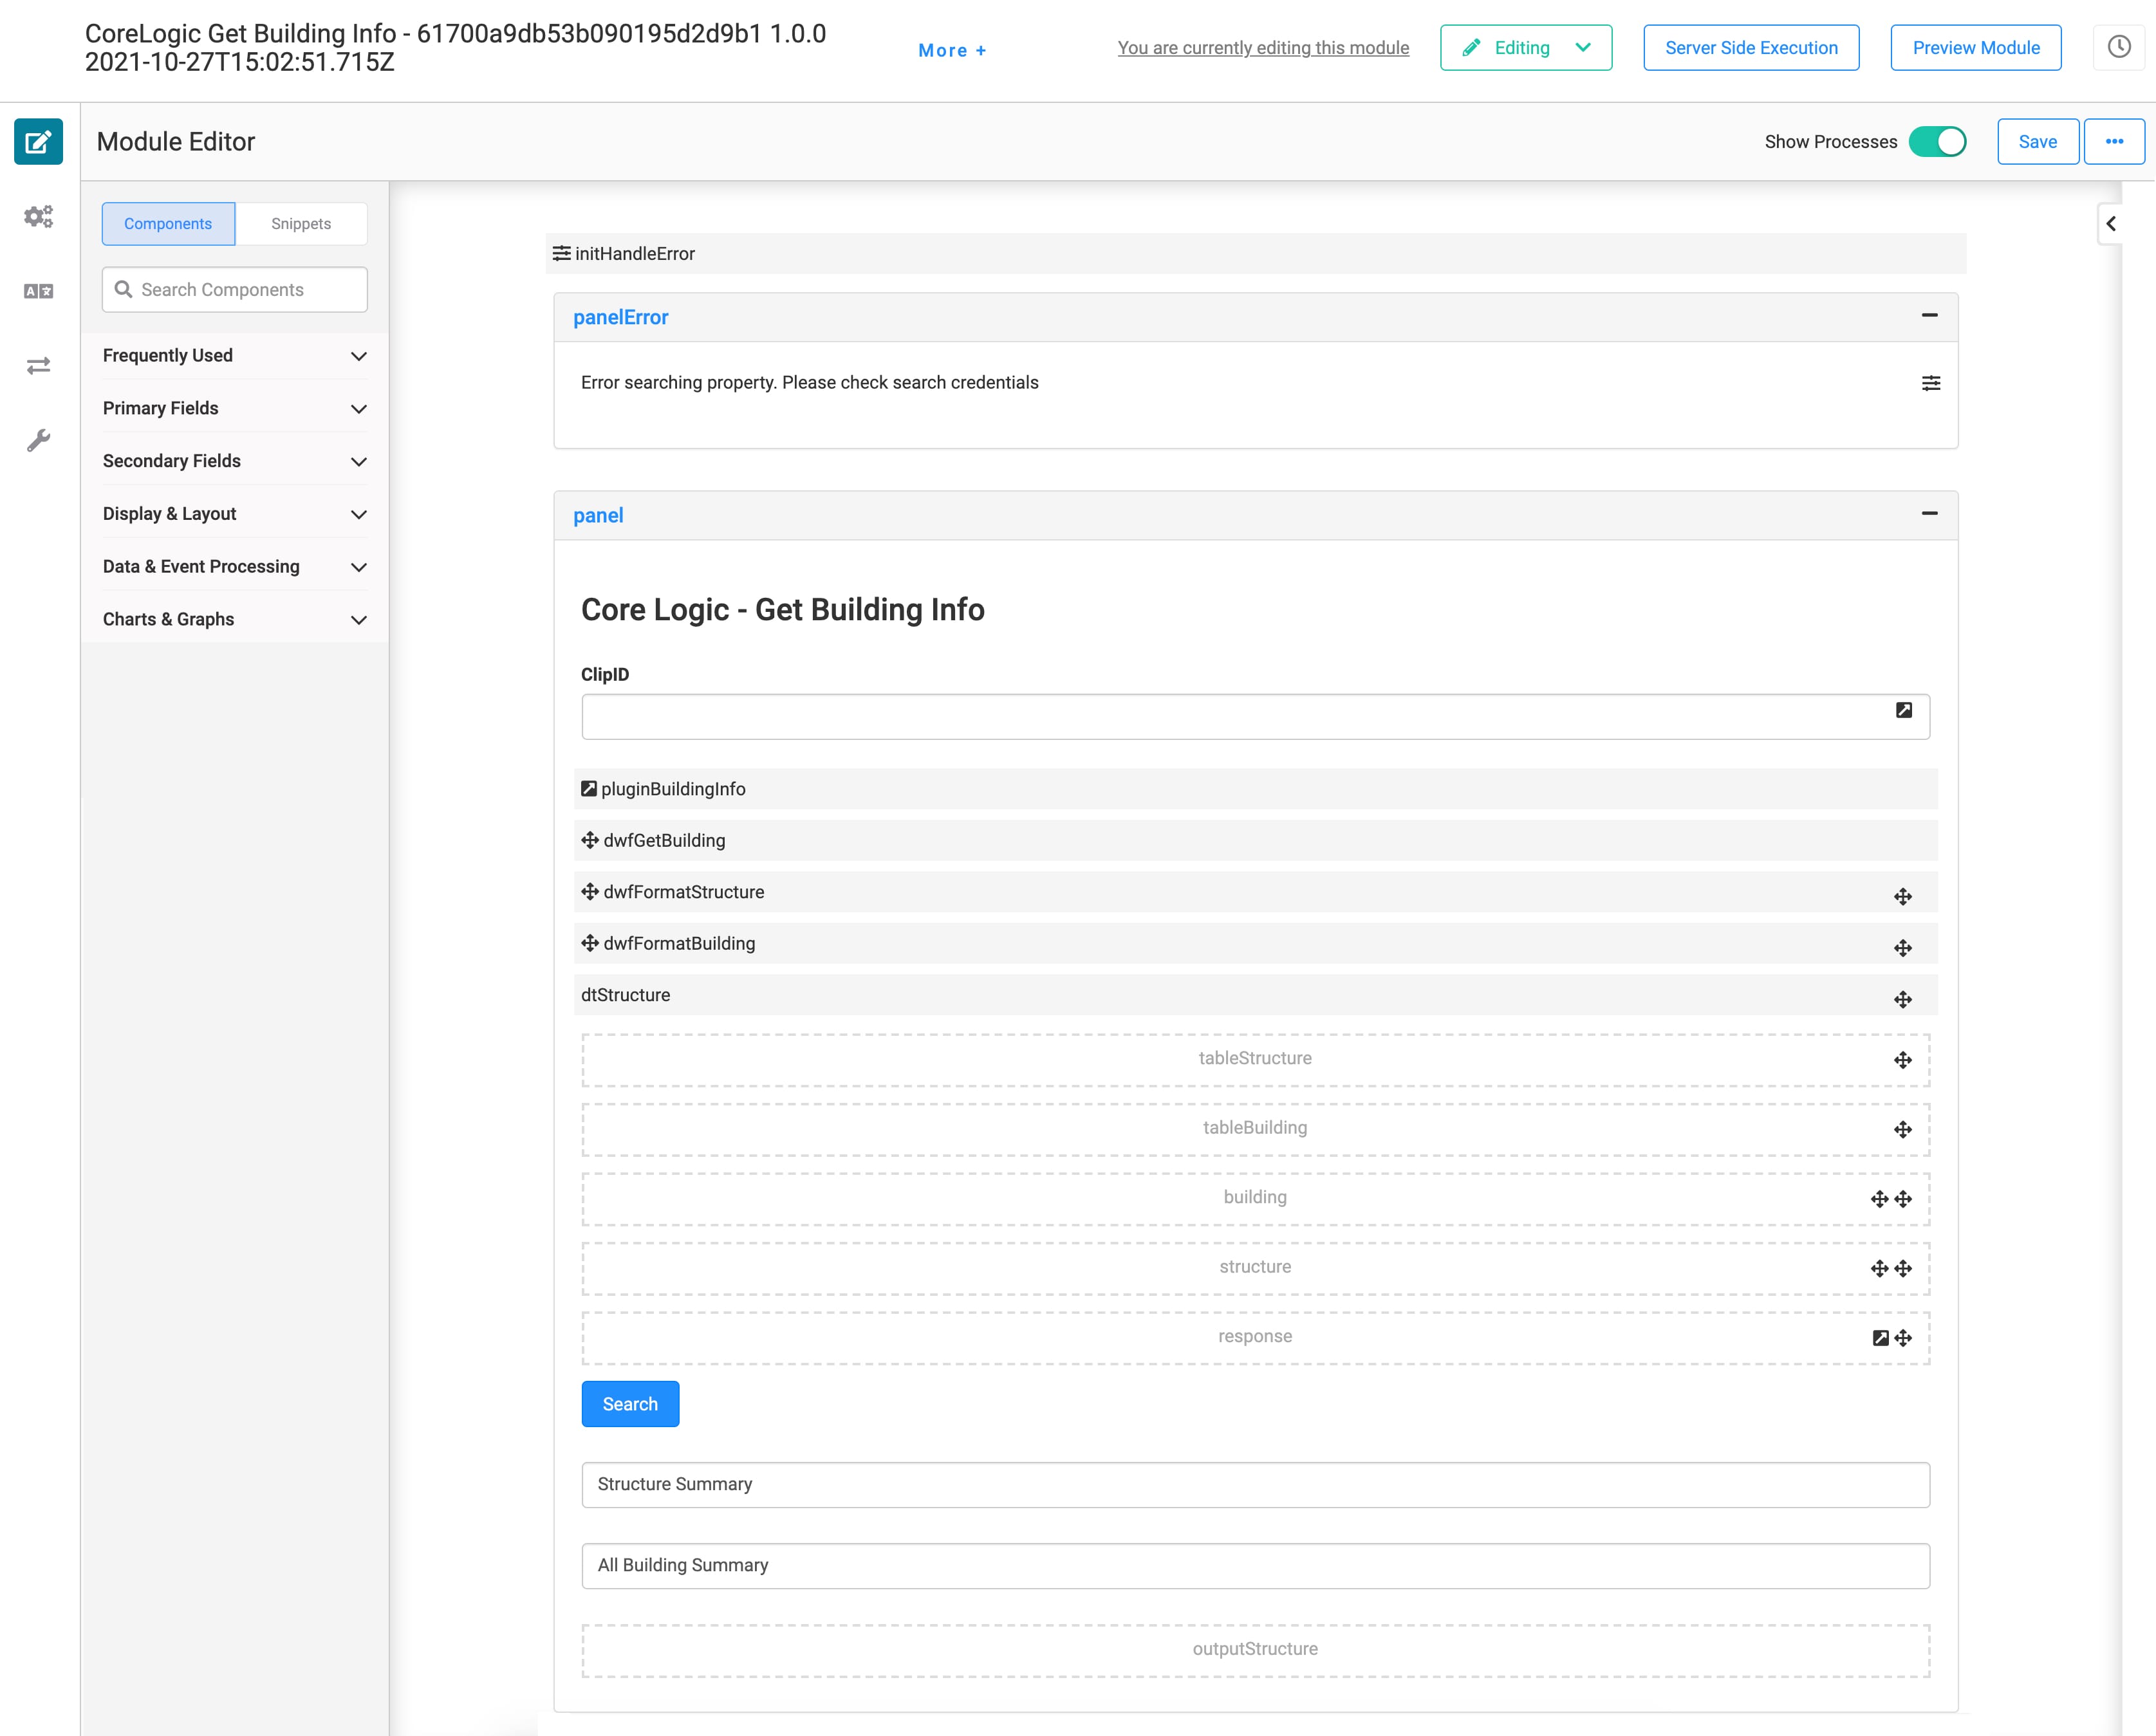Open the Module Editor pencil icon
The image size is (2156, 1736).
38,142
